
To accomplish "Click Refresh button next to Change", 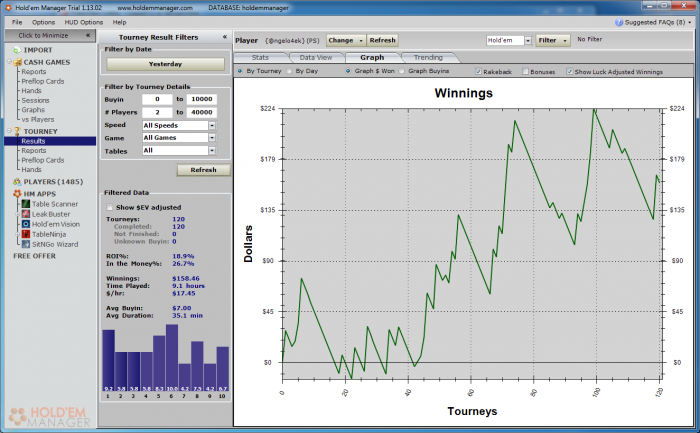I will [x=383, y=40].
